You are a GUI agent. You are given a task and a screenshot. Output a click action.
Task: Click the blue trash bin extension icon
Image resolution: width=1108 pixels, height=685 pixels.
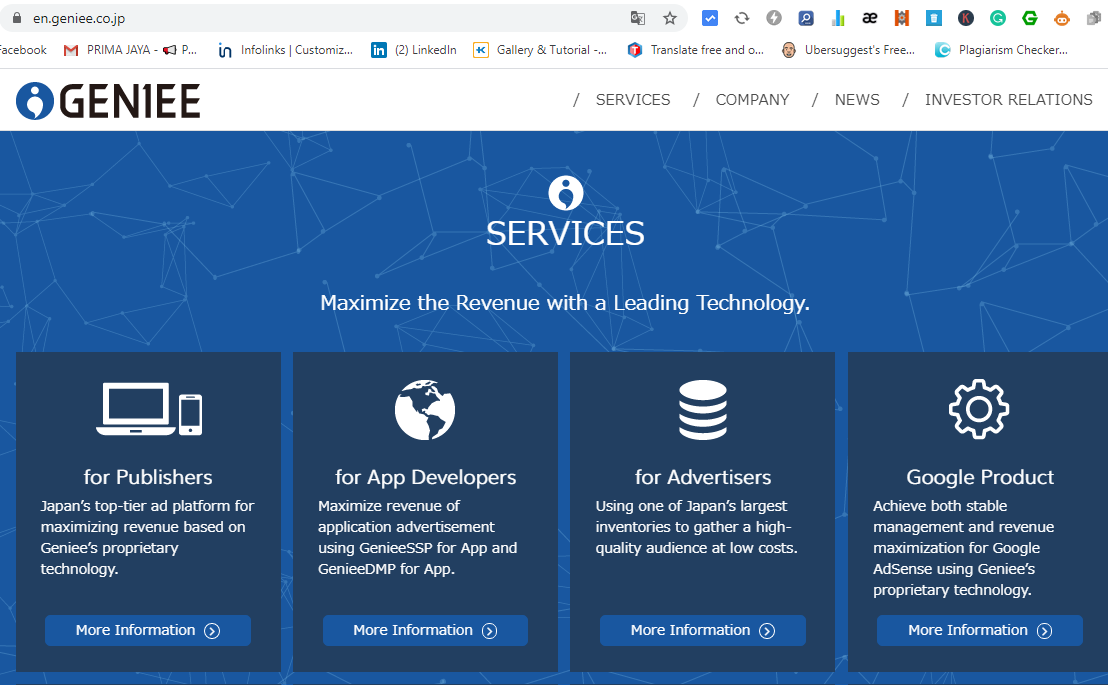pos(933,18)
